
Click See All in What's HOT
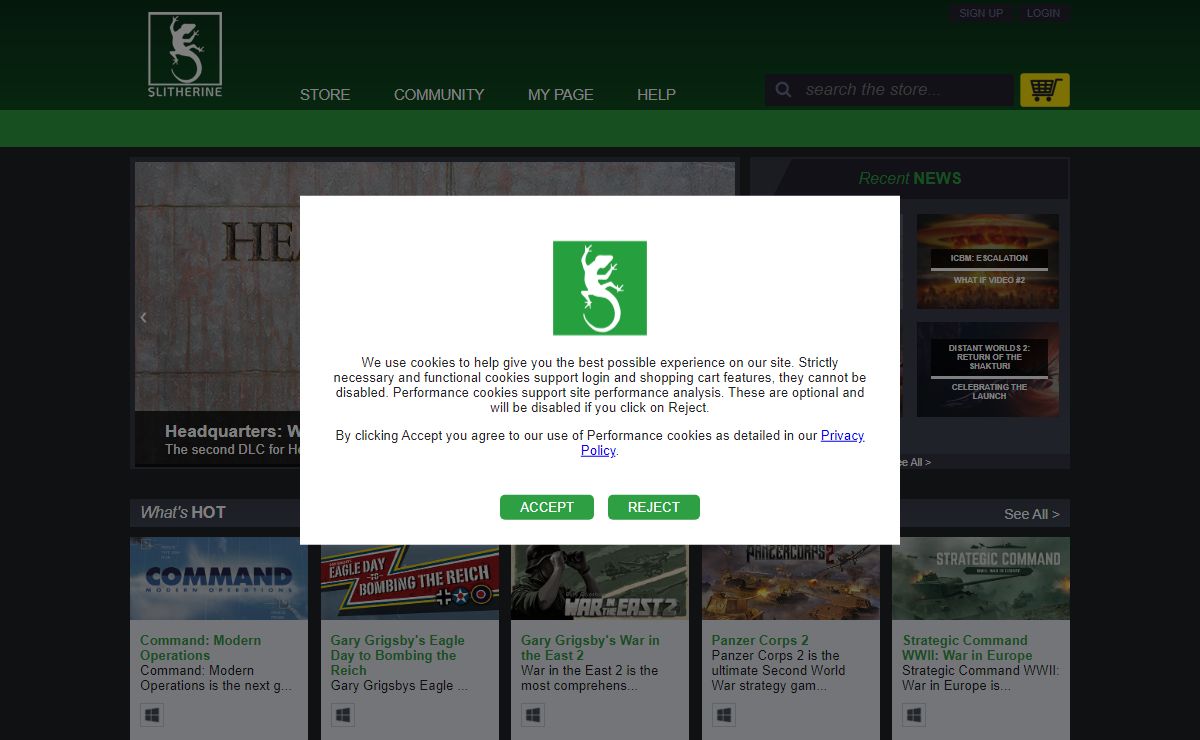1031,514
